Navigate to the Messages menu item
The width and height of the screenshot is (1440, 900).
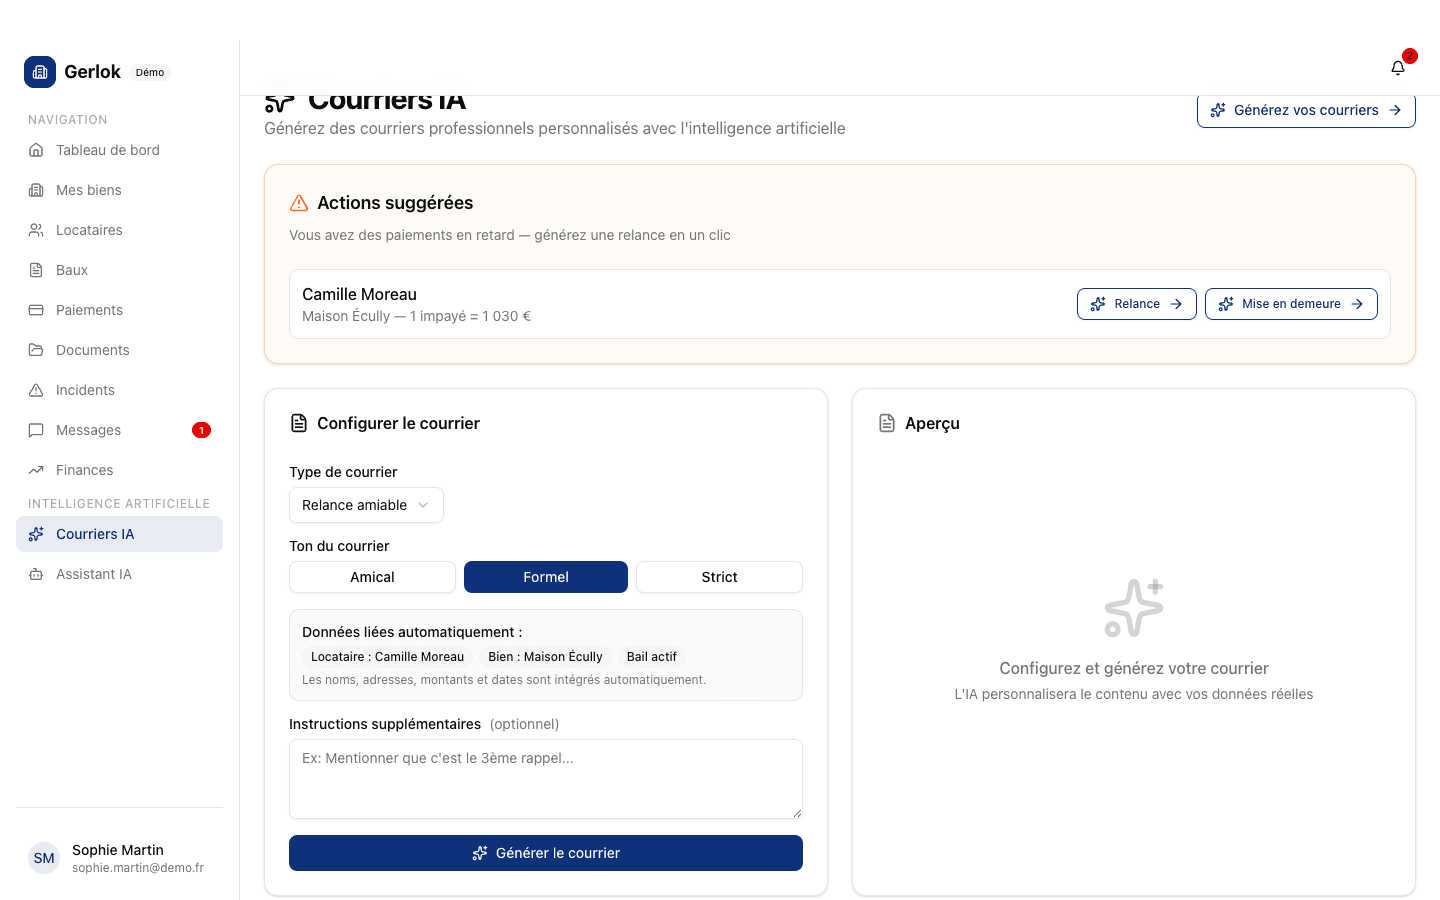click(x=88, y=430)
